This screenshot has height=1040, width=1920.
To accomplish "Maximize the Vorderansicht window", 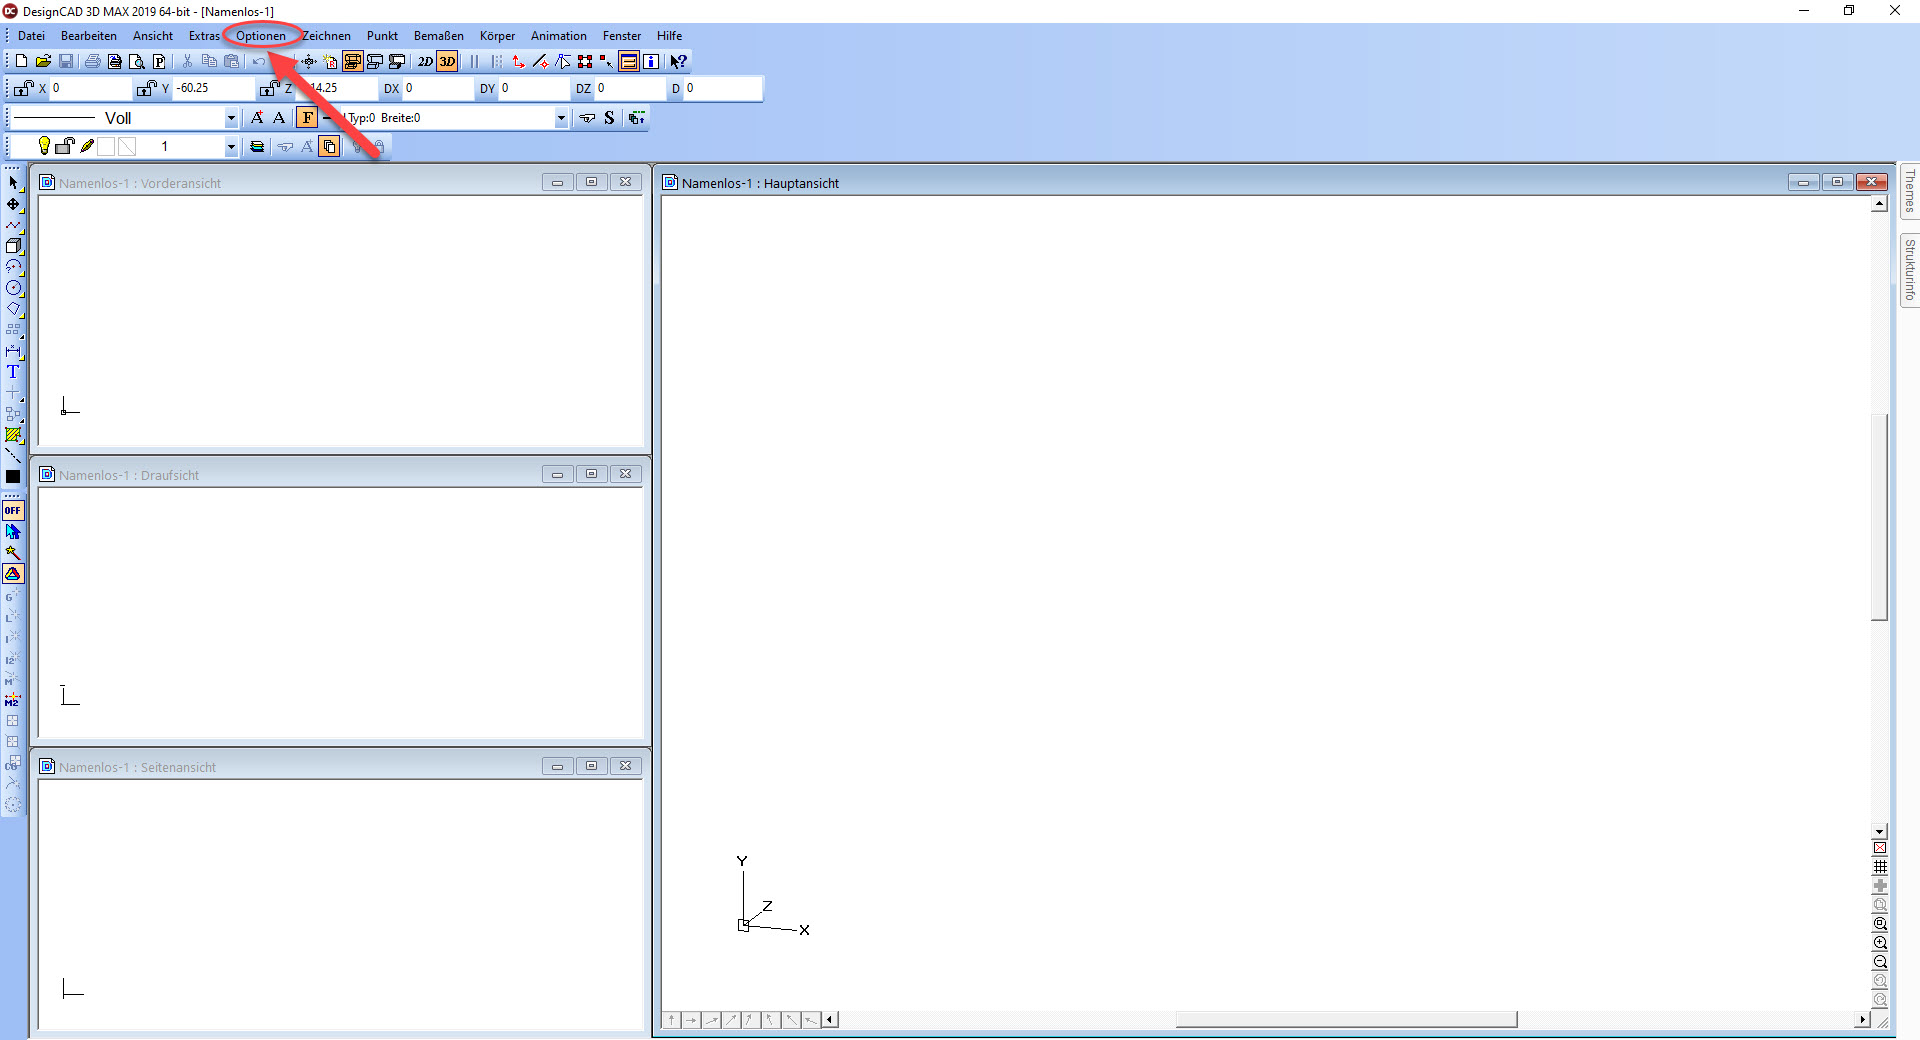I will [x=592, y=182].
